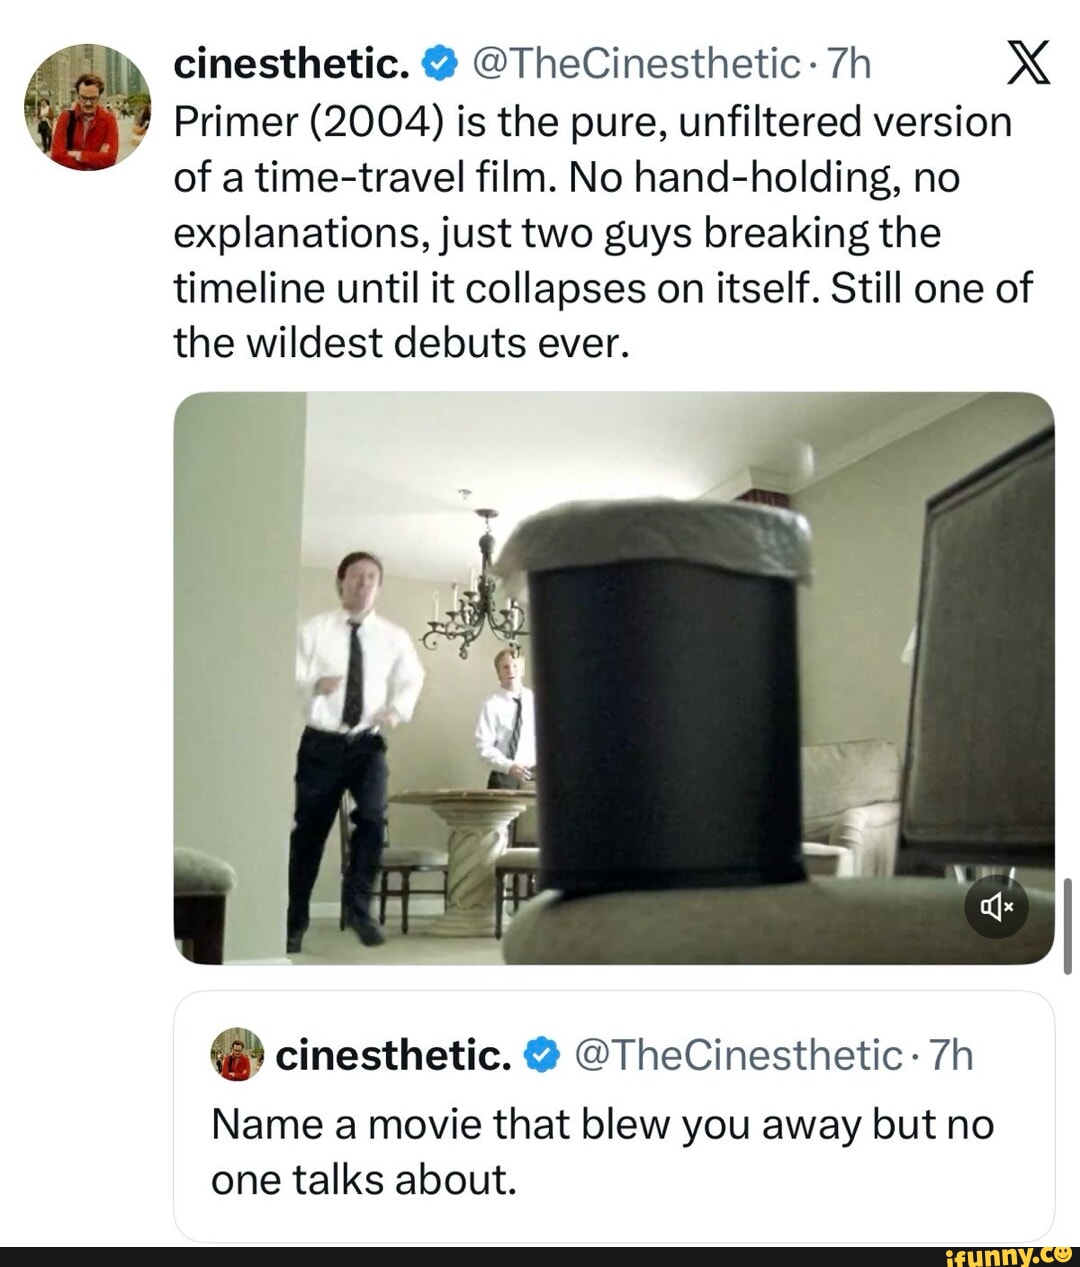Click the 7h timestamp in quoted tweet

(x=951, y=1055)
